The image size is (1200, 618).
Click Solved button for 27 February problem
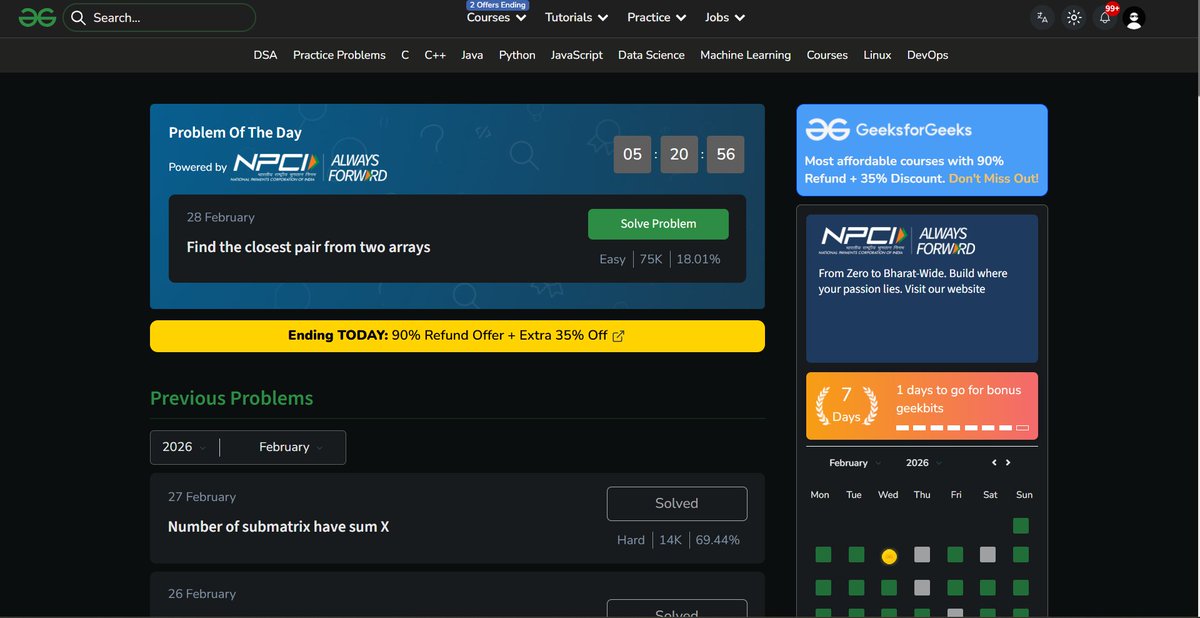point(676,503)
